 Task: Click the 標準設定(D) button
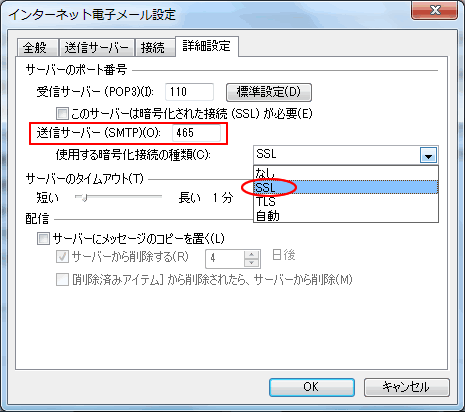[x=269, y=92]
